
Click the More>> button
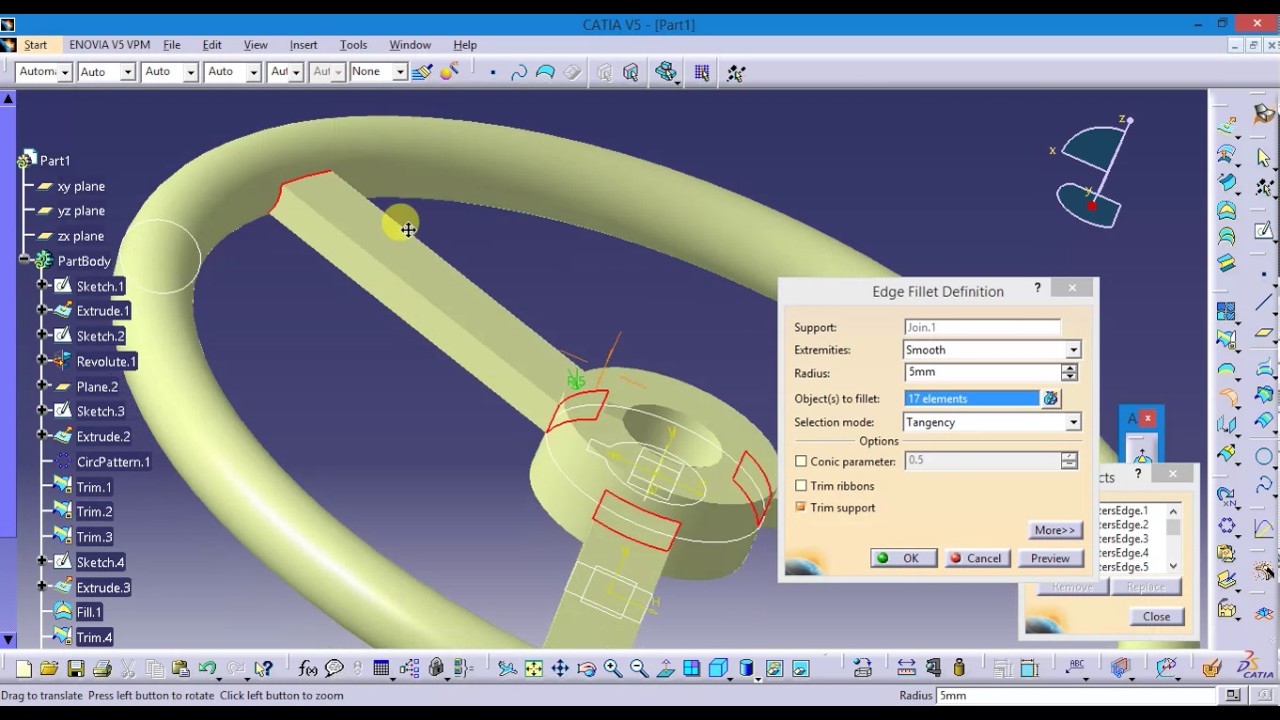1055,530
